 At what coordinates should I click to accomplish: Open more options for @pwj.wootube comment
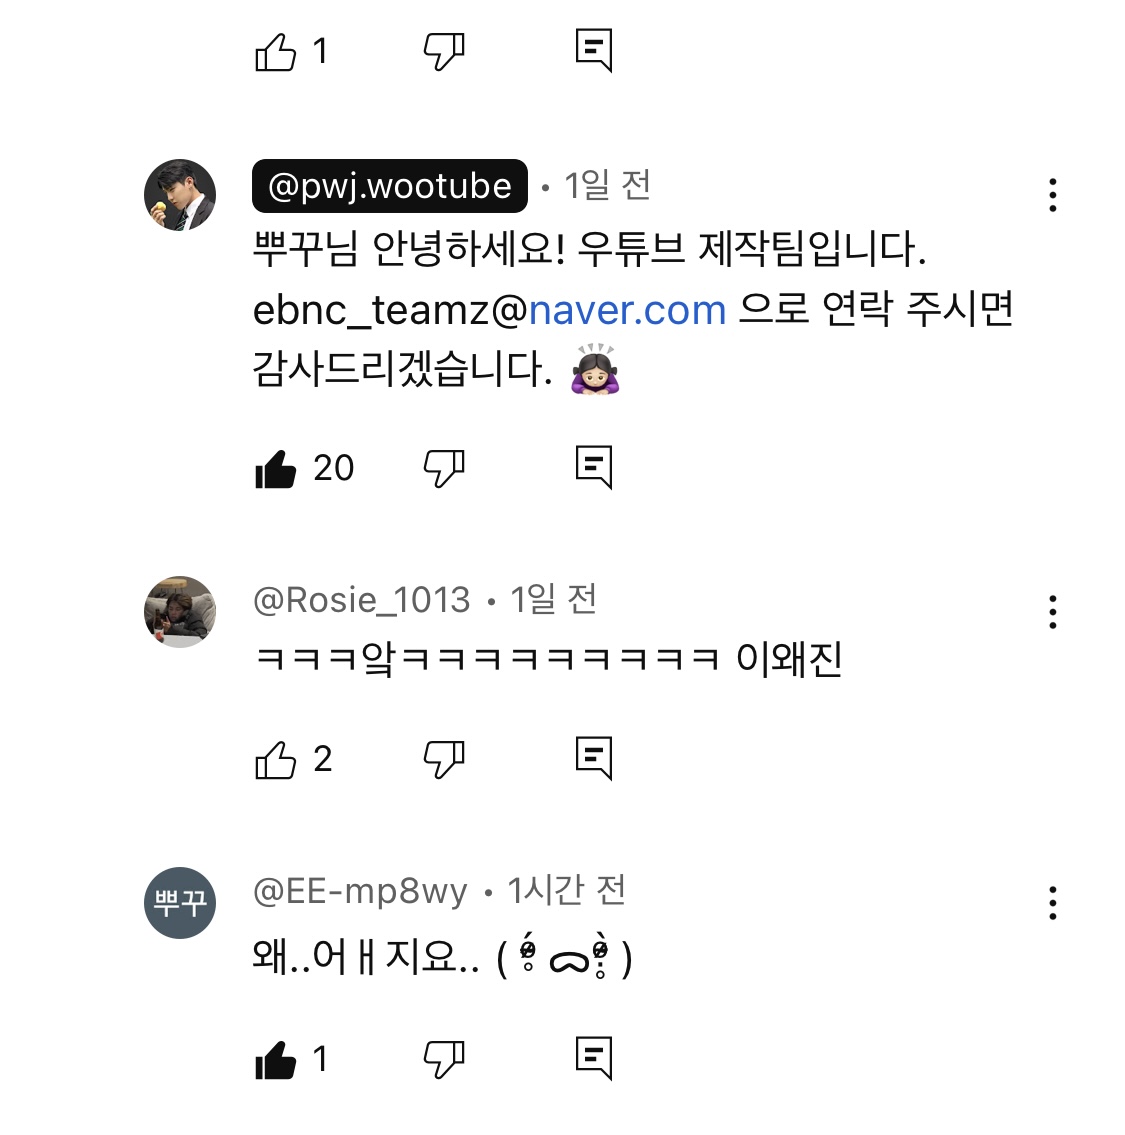pyautogui.click(x=1052, y=195)
